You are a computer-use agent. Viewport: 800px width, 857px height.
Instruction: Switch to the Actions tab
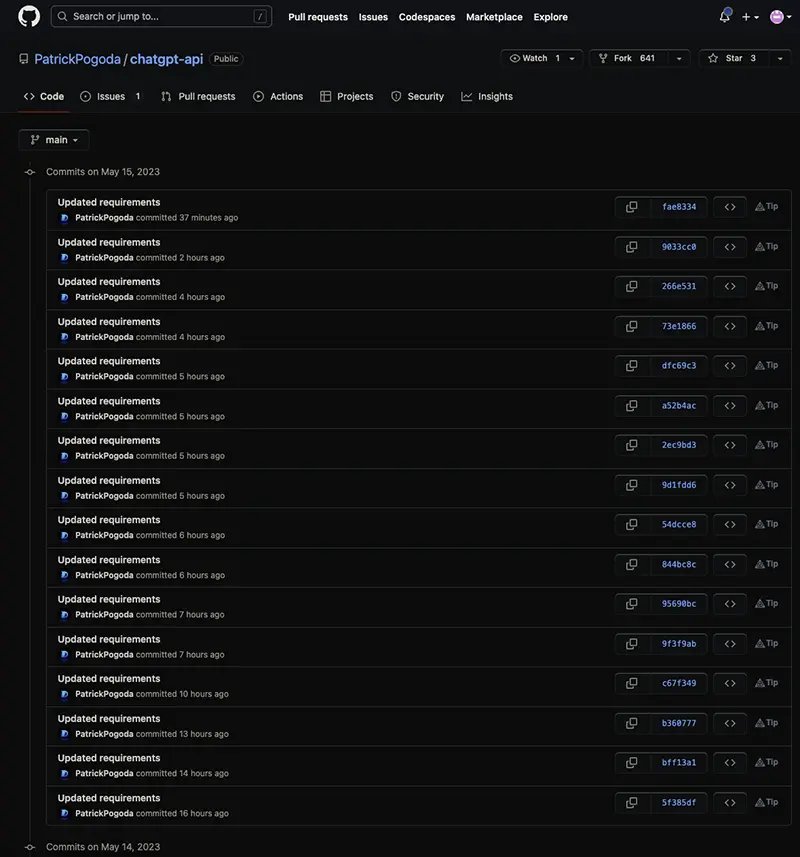pyautogui.click(x=278, y=96)
